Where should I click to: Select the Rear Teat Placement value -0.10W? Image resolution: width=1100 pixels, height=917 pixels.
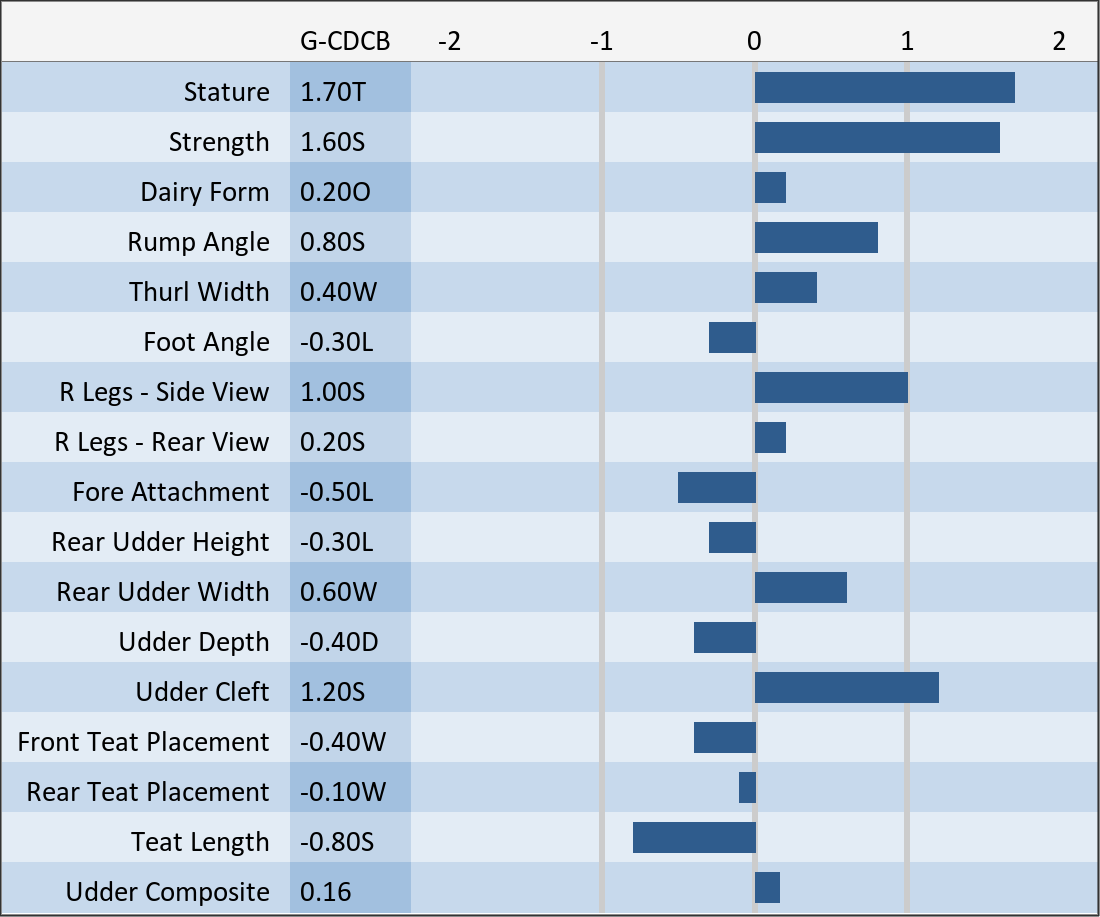[342, 792]
